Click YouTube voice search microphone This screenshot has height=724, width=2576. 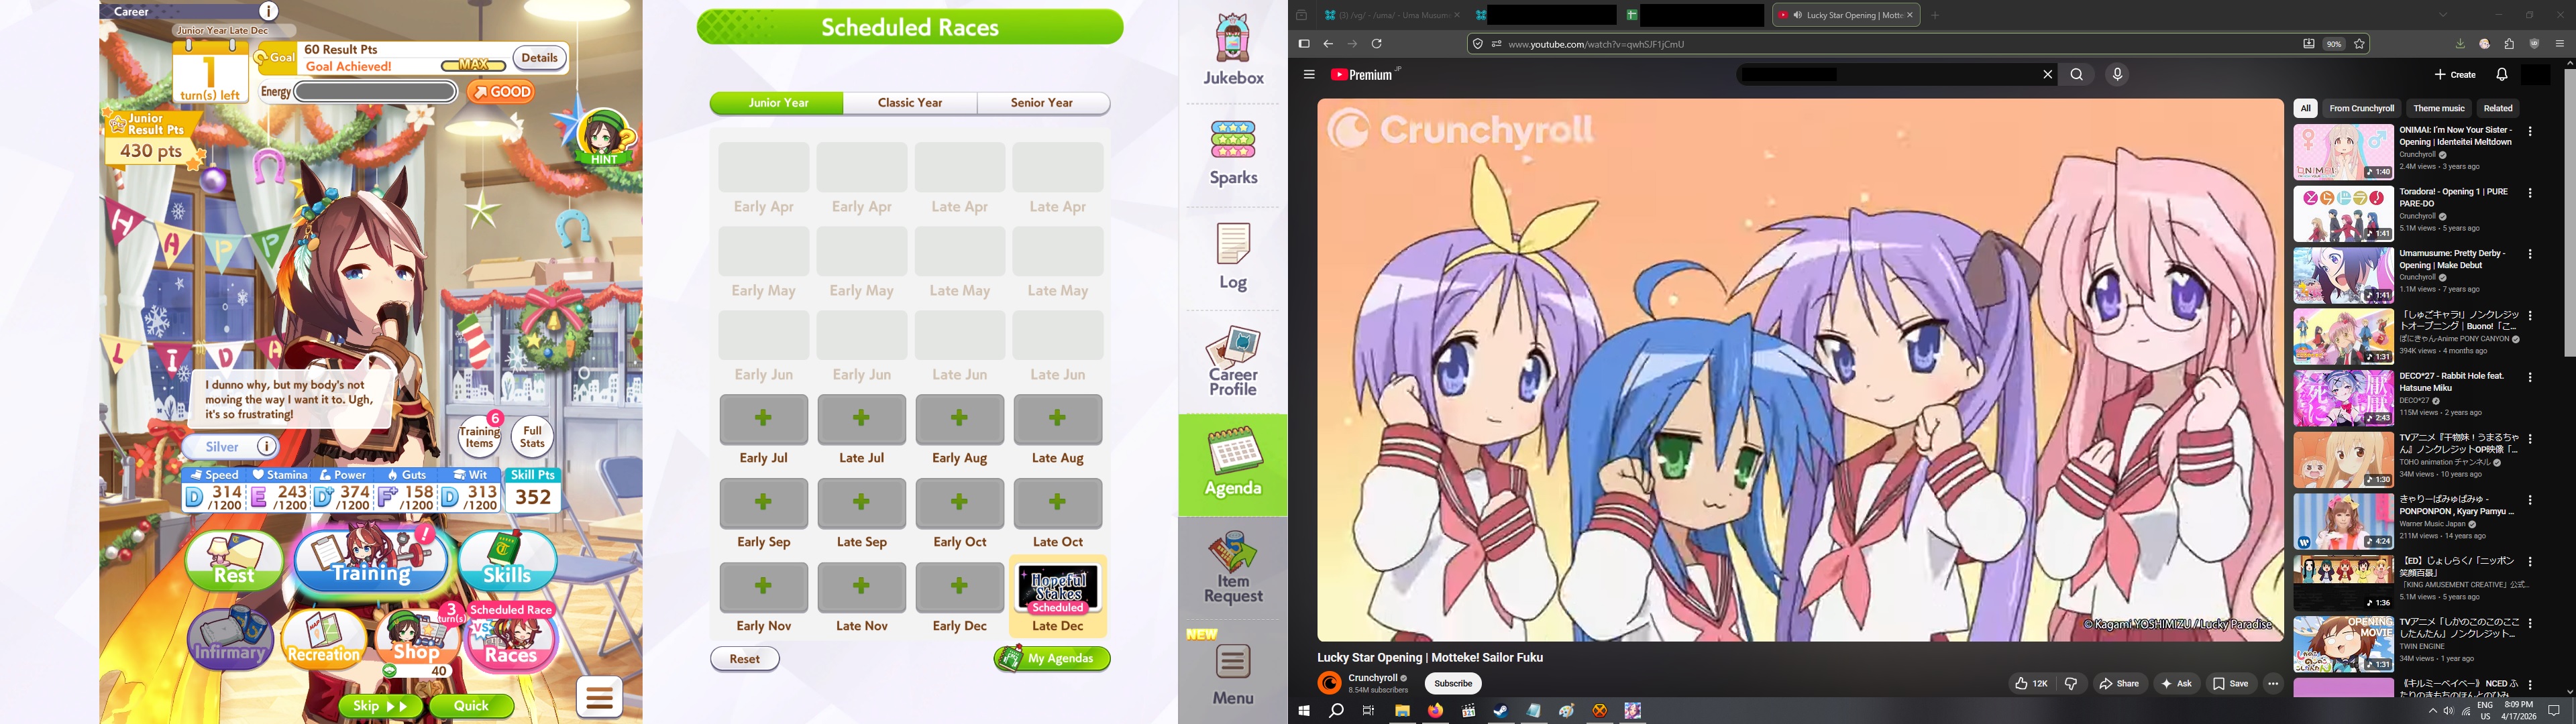pos(2117,75)
